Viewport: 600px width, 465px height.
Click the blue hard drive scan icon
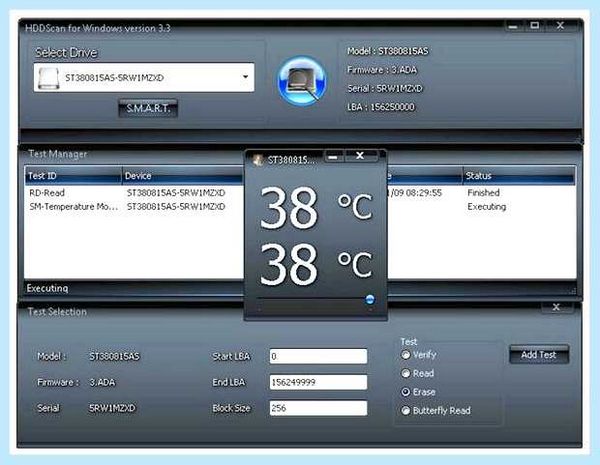(x=302, y=81)
